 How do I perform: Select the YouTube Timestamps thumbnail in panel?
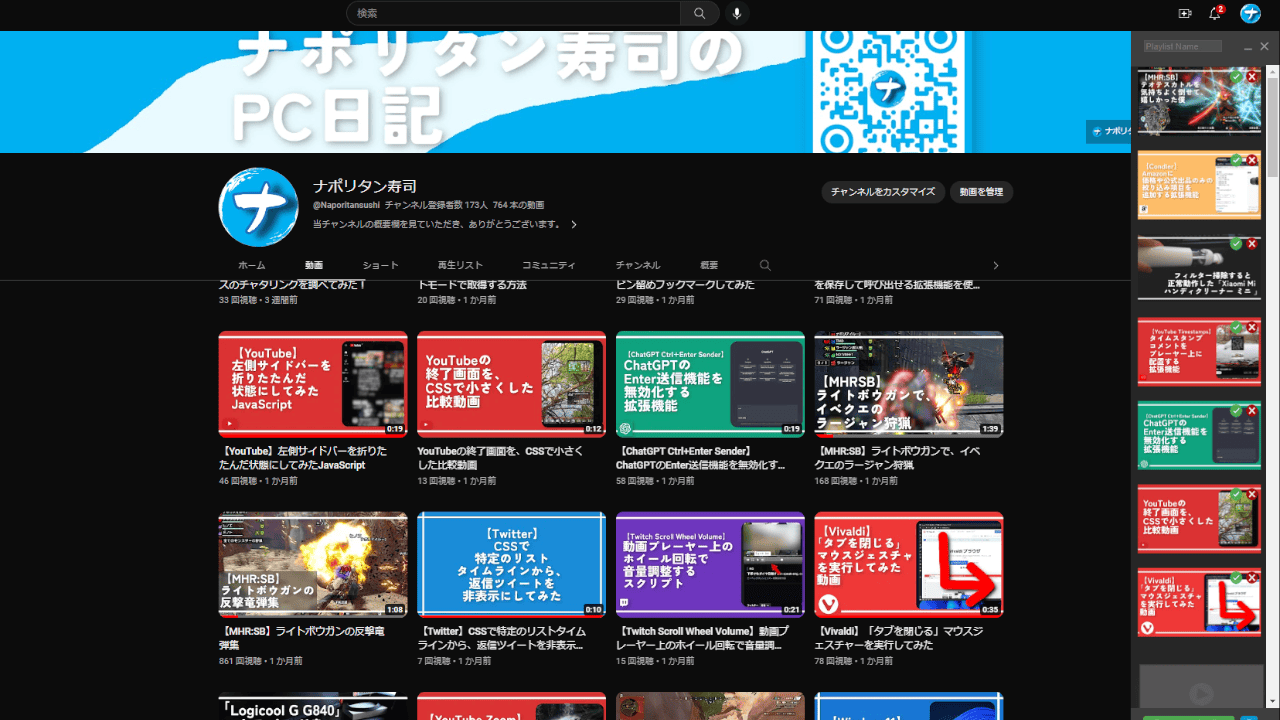coord(1199,352)
